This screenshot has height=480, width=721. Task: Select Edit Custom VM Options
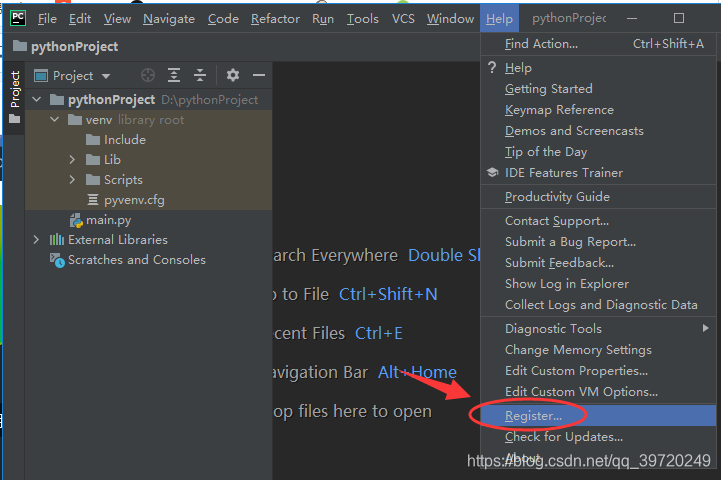point(599,392)
